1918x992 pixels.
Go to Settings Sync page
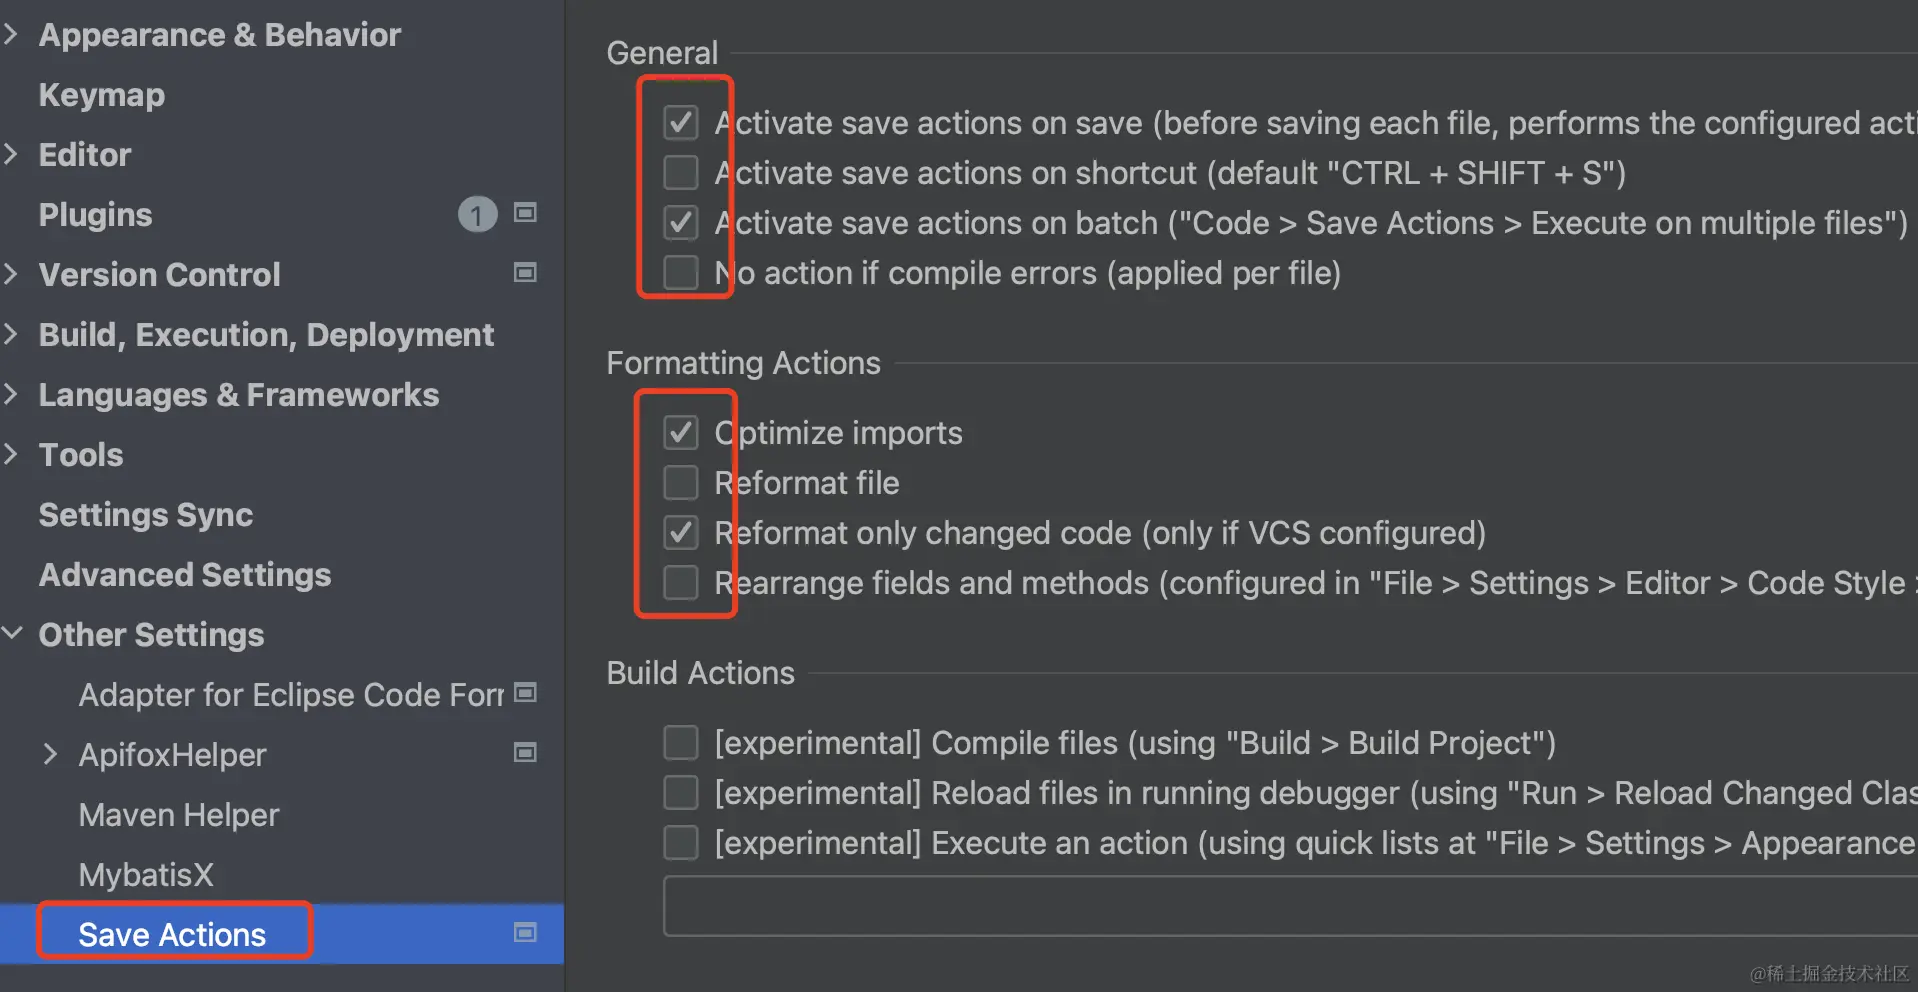pos(146,515)
